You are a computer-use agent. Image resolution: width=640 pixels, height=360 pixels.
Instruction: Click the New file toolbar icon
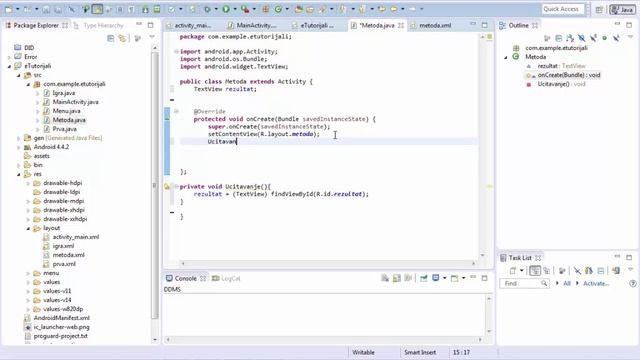(9, 9)
